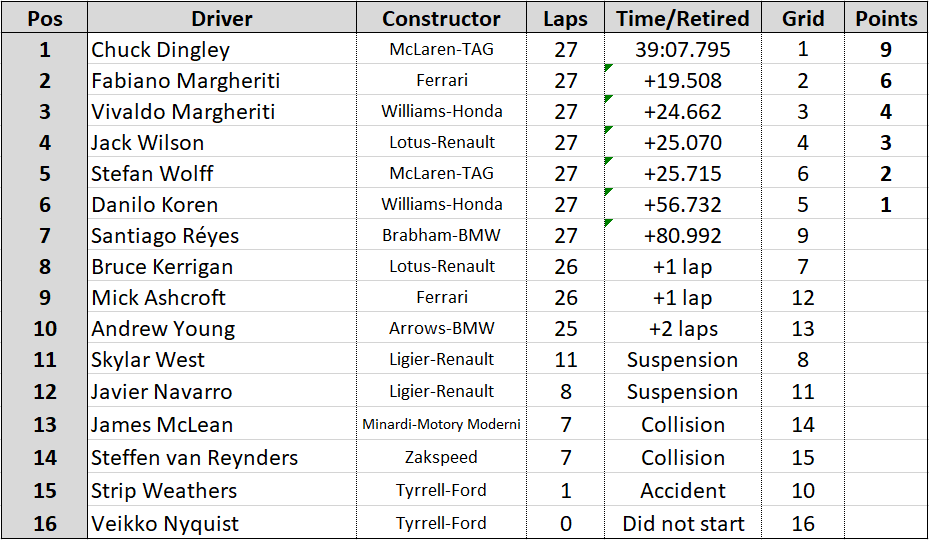929x540 pixels.
Task: Select the Driver column header
Action: click(x=221, y=18)
